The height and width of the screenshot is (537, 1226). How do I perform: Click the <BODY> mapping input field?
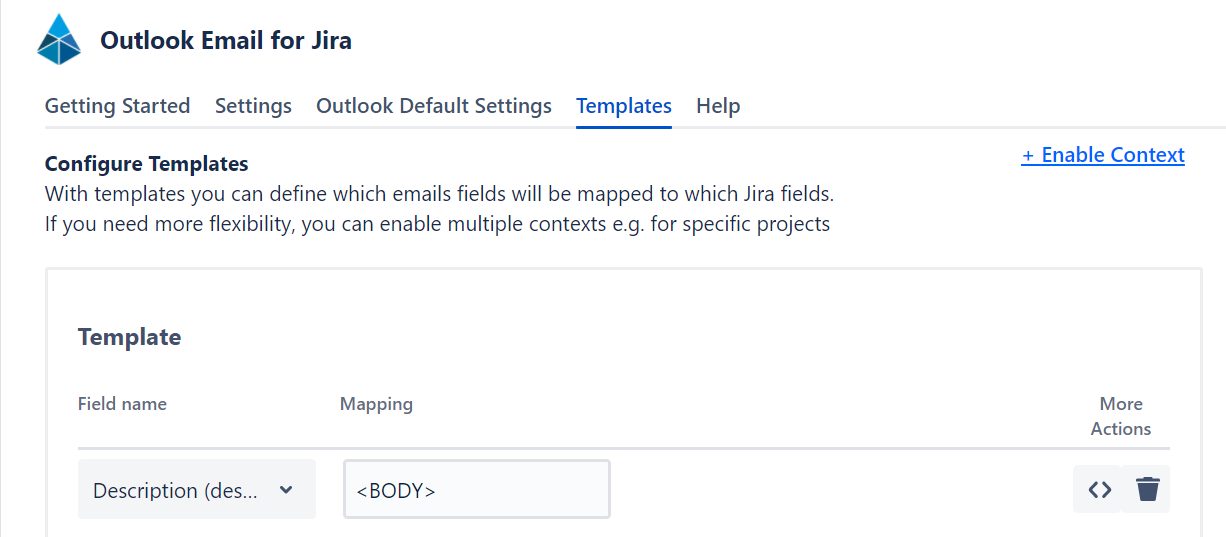(476, 490)
